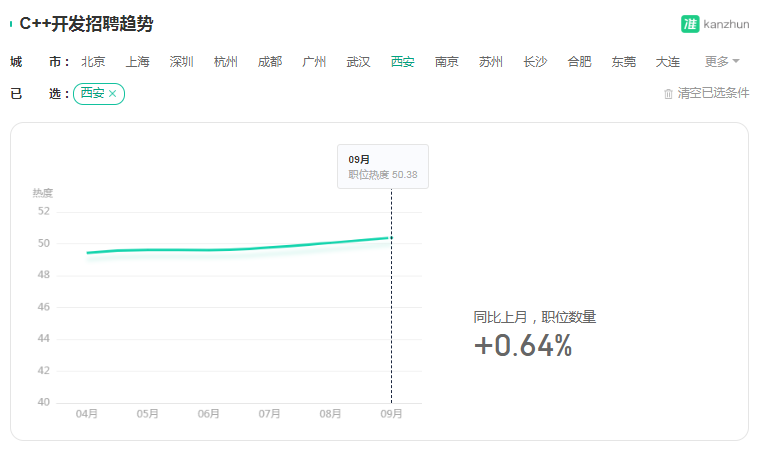Remove the 西安 selected filter tag
This screenshot has width=760, height=456.
click(112, 94)
